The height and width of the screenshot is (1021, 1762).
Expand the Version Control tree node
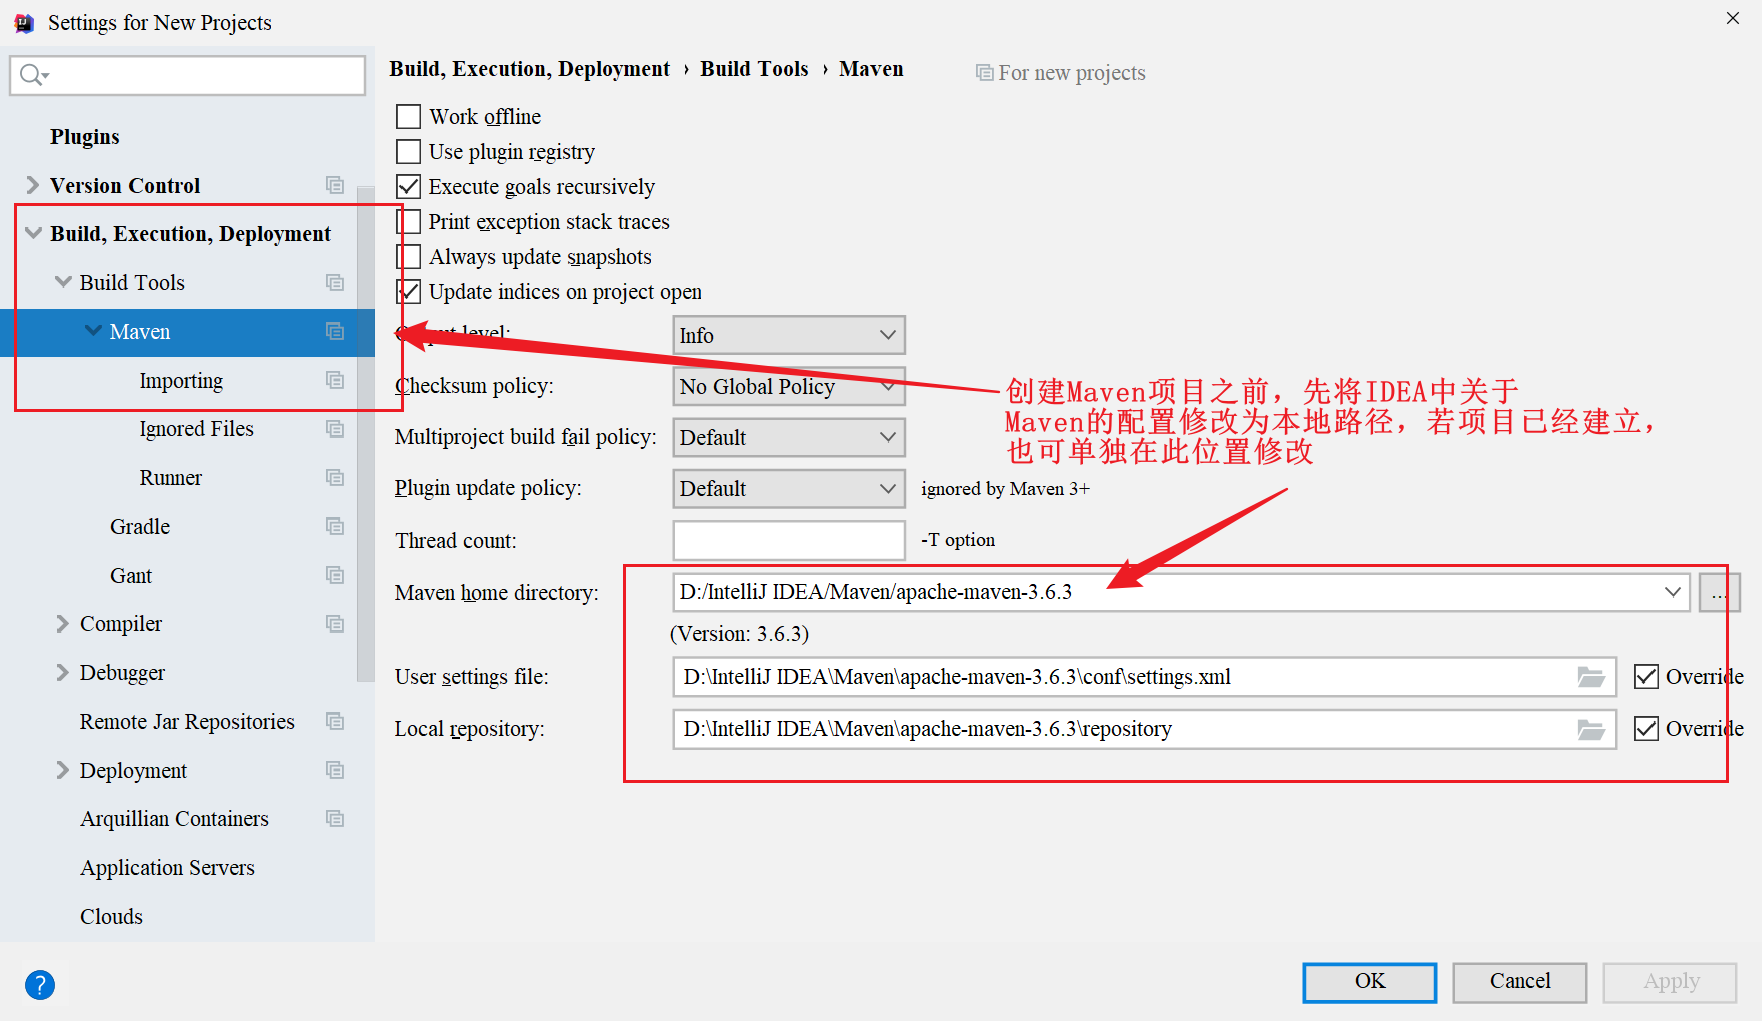click(32, 185)
